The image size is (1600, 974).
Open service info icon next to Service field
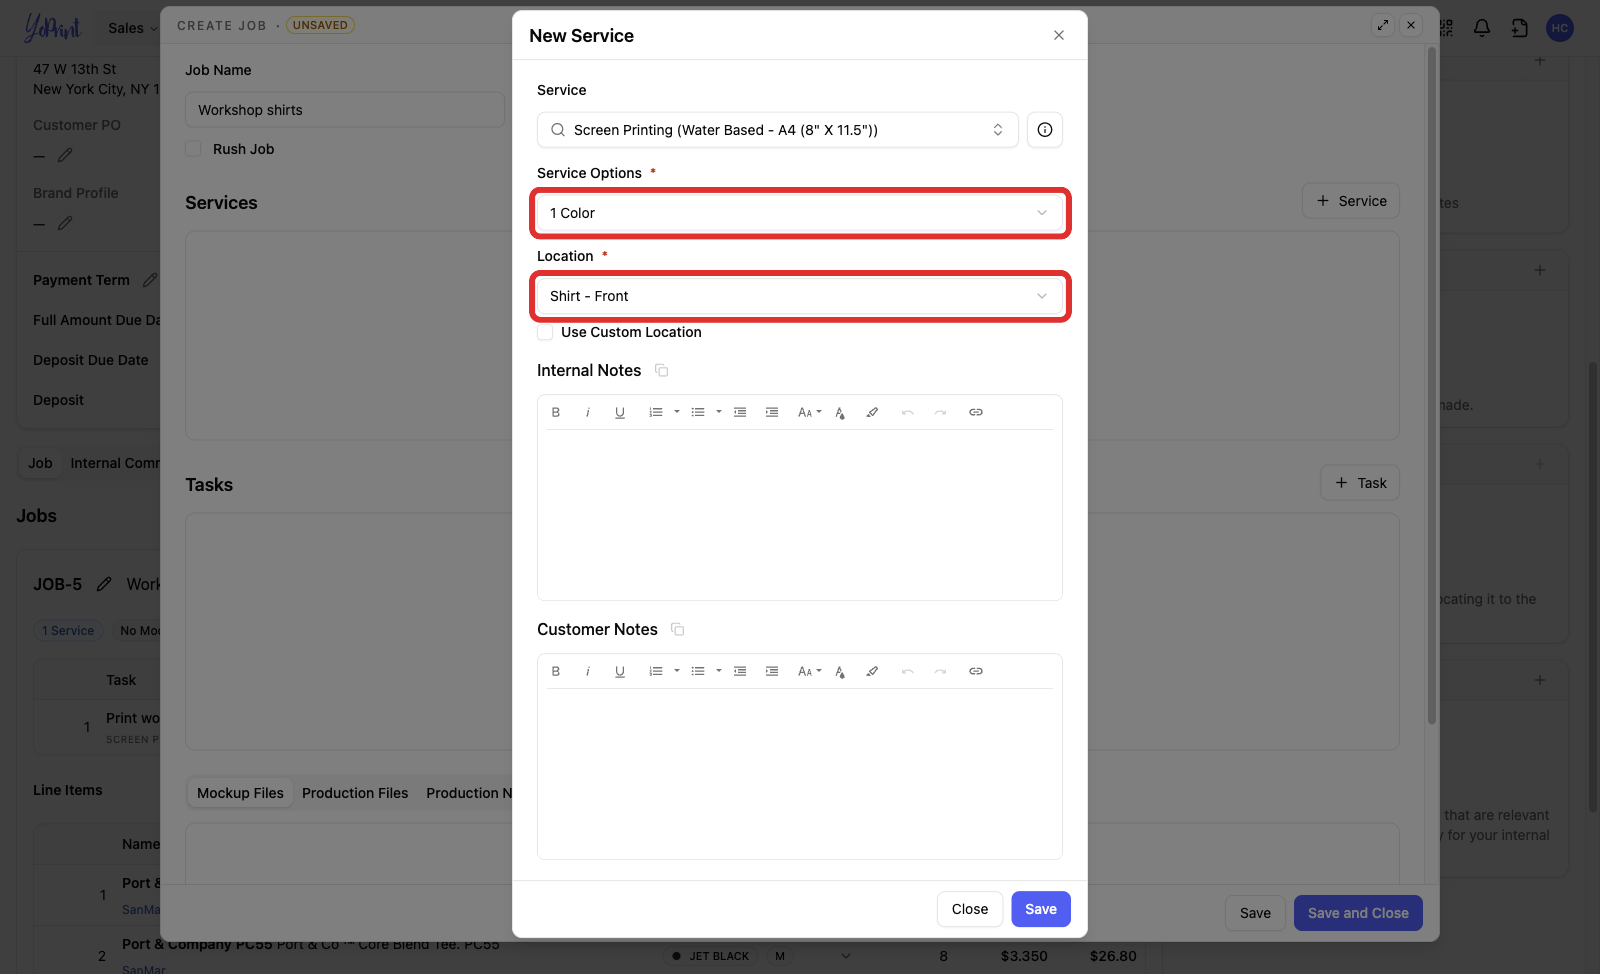[x=1044, y=130]
